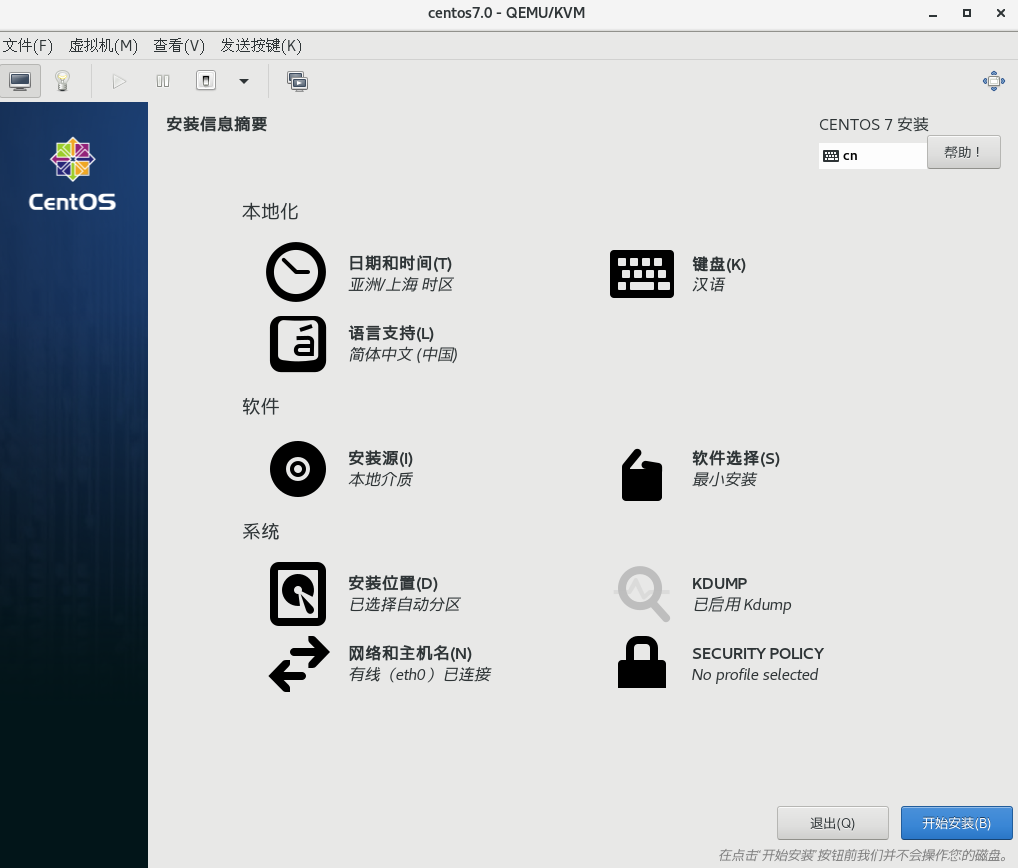
Task: Open 查看(V) menu
Action: pyautogui.click(x=179, y=45)
